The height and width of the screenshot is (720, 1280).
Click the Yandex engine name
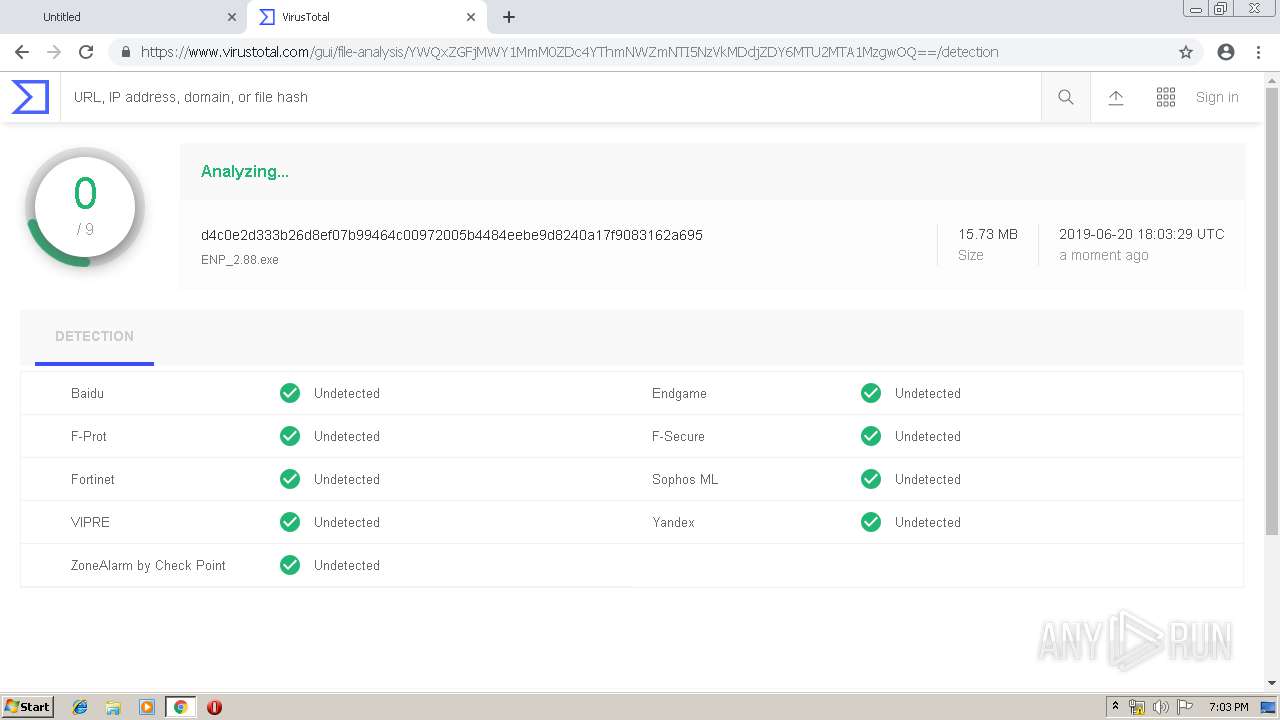click(x=673, y=522)
